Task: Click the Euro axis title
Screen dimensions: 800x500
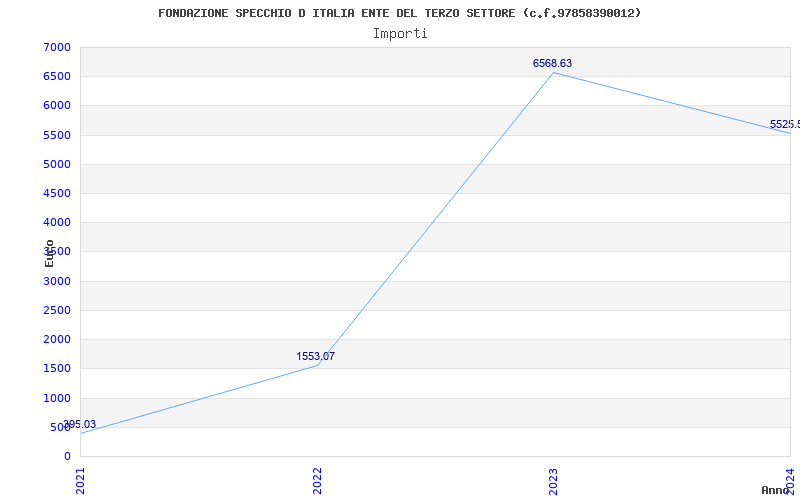Action: click(49, 253)
